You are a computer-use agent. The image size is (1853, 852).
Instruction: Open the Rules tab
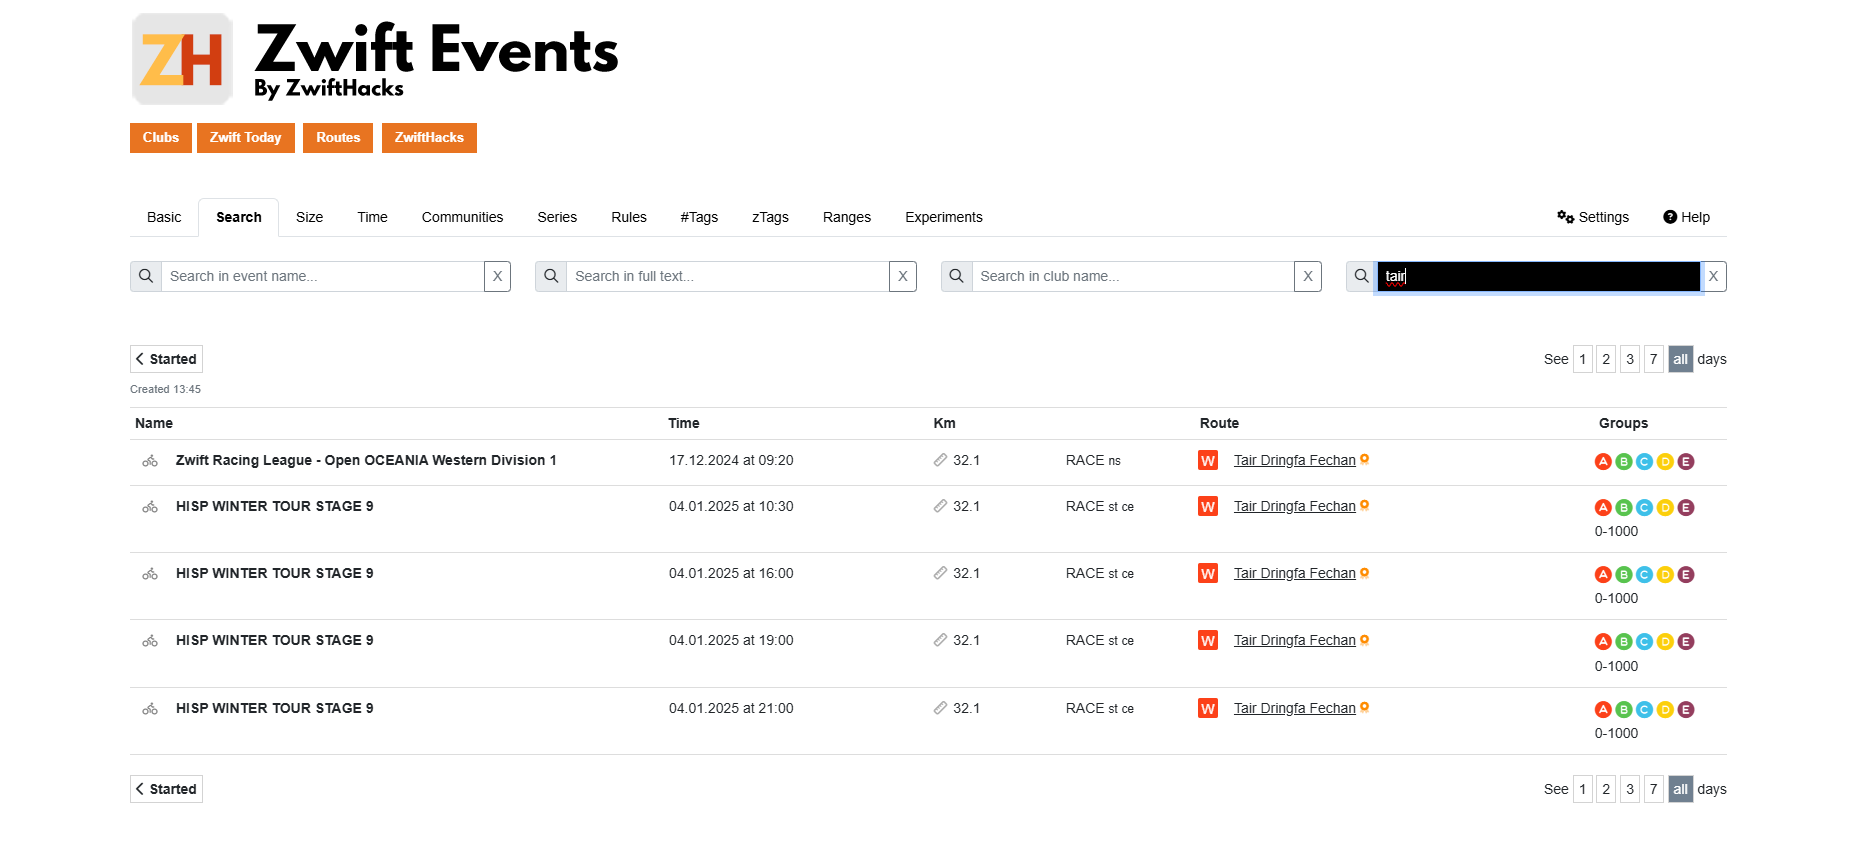[629, 217]
